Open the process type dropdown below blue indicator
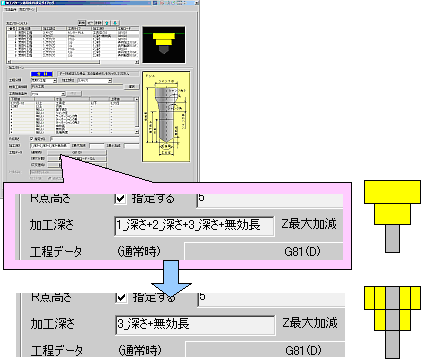 coord(44,81)
